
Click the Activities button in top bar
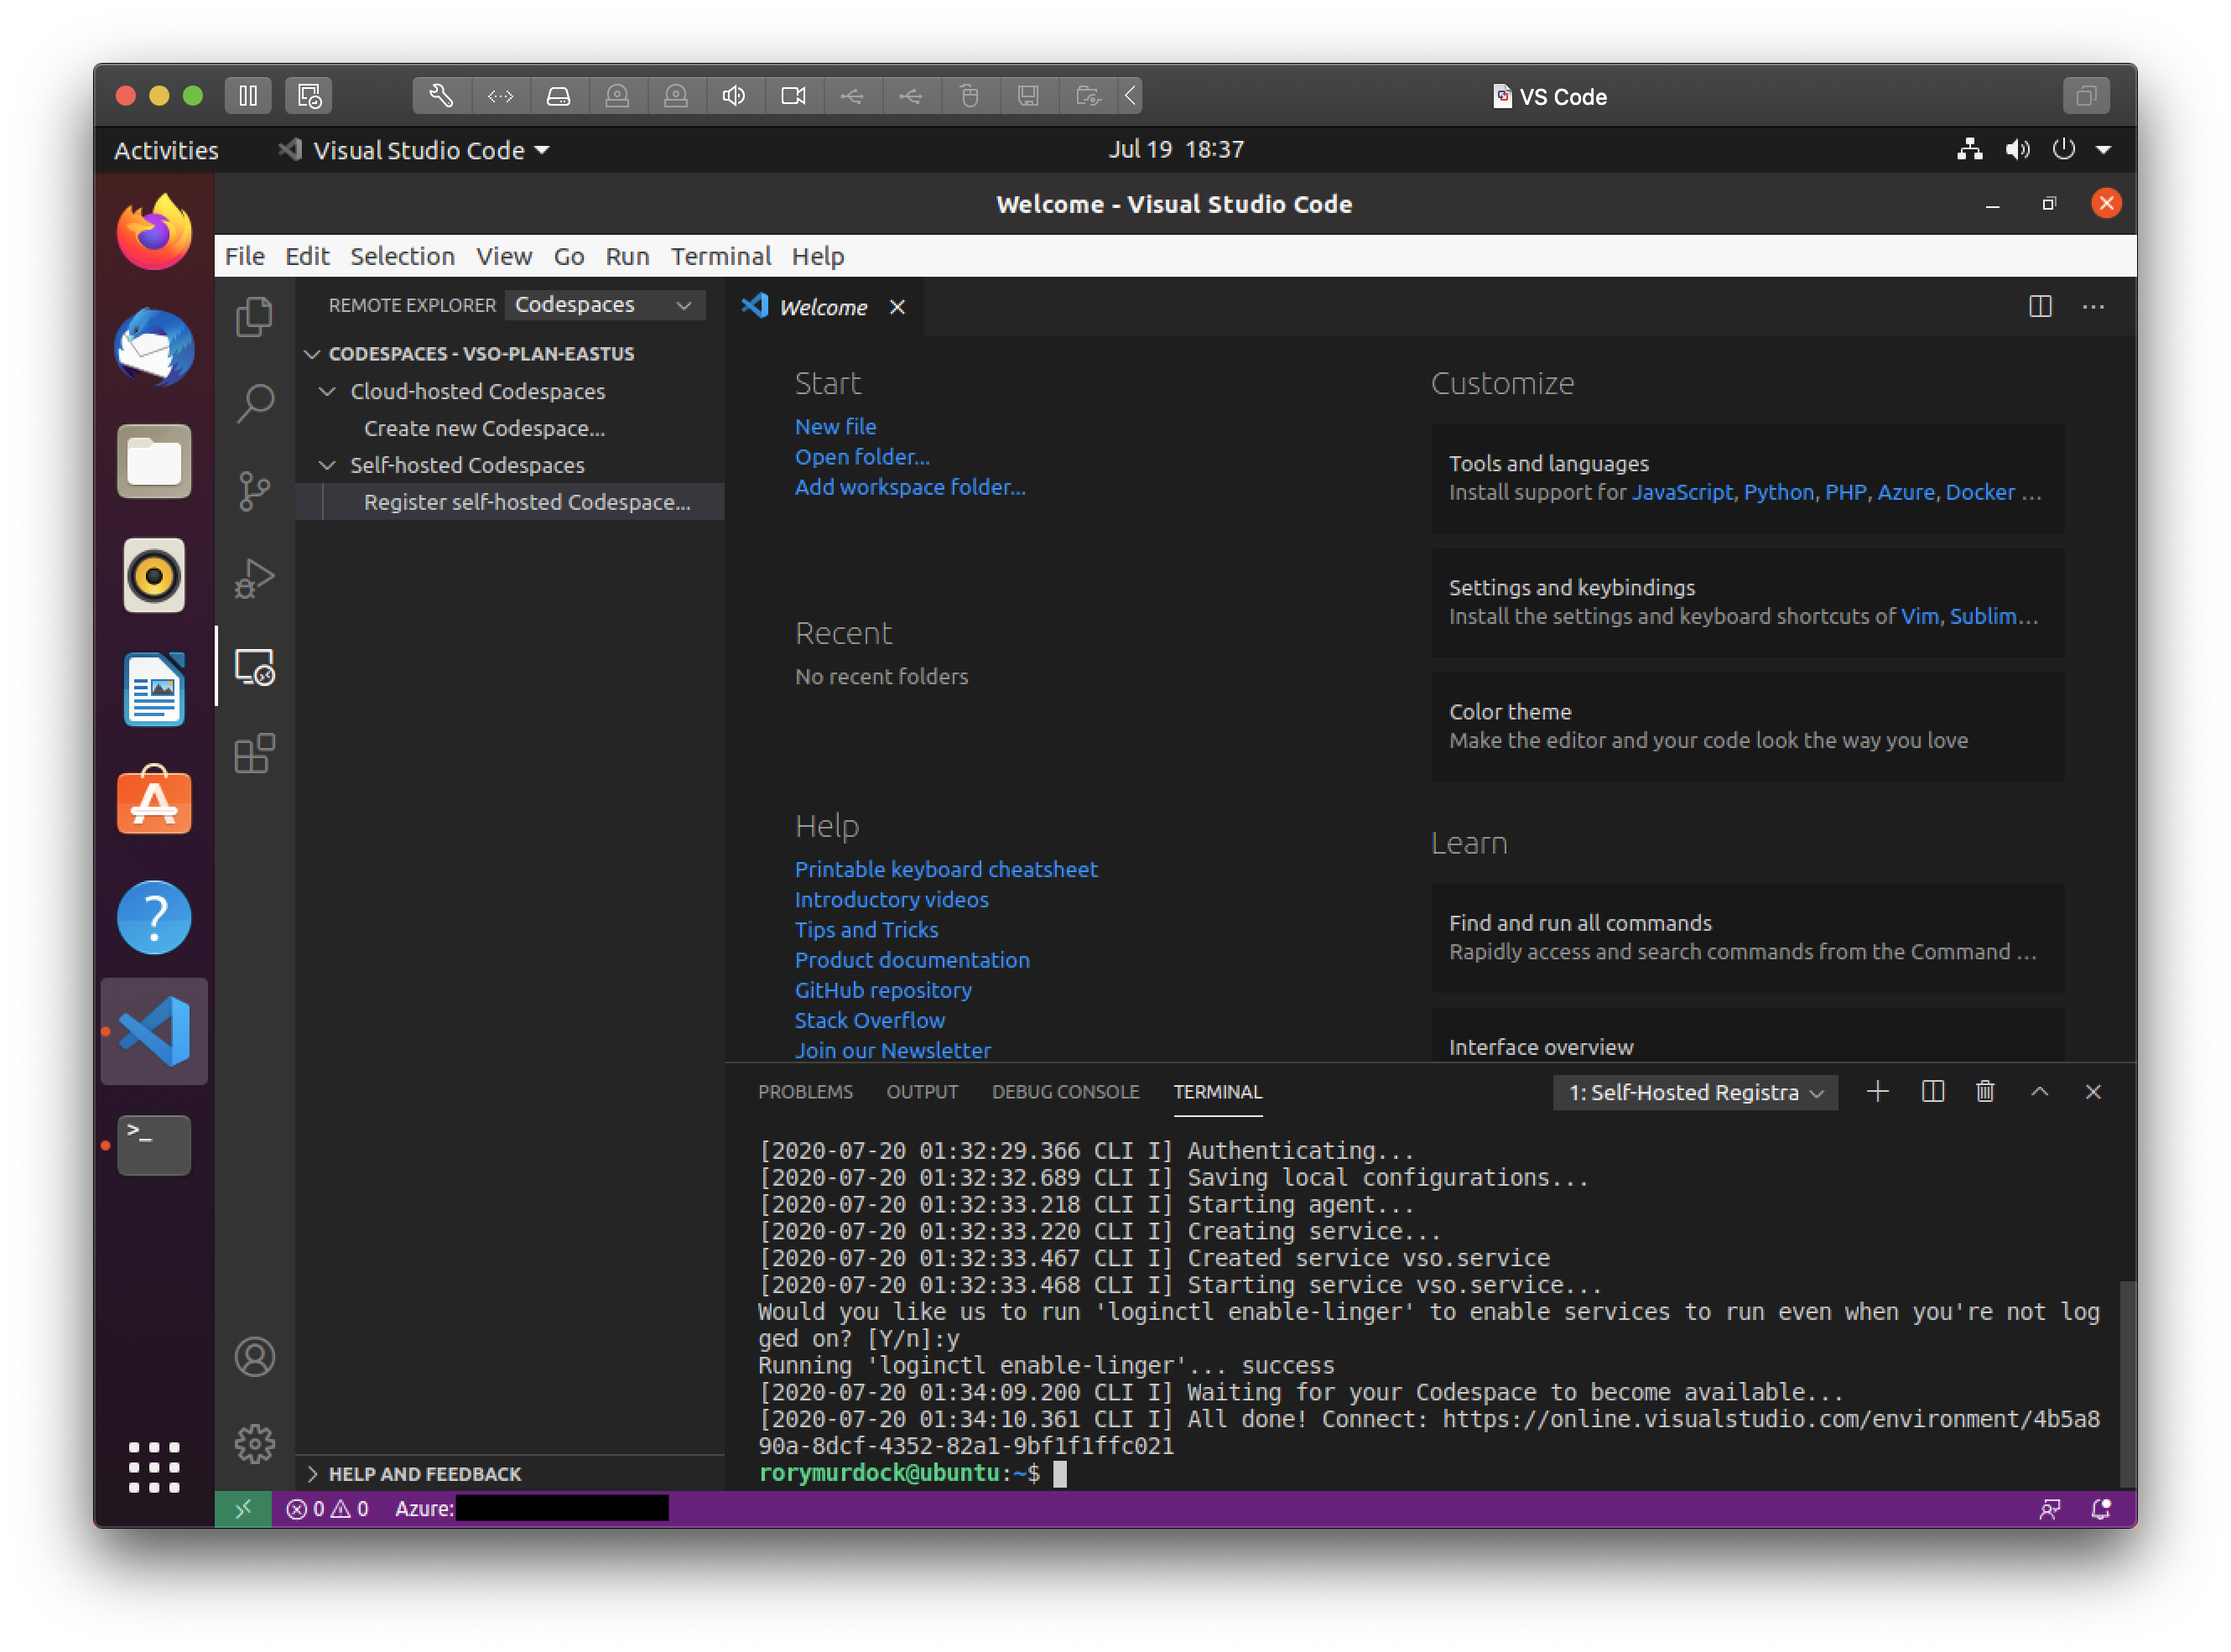(166, 150)
